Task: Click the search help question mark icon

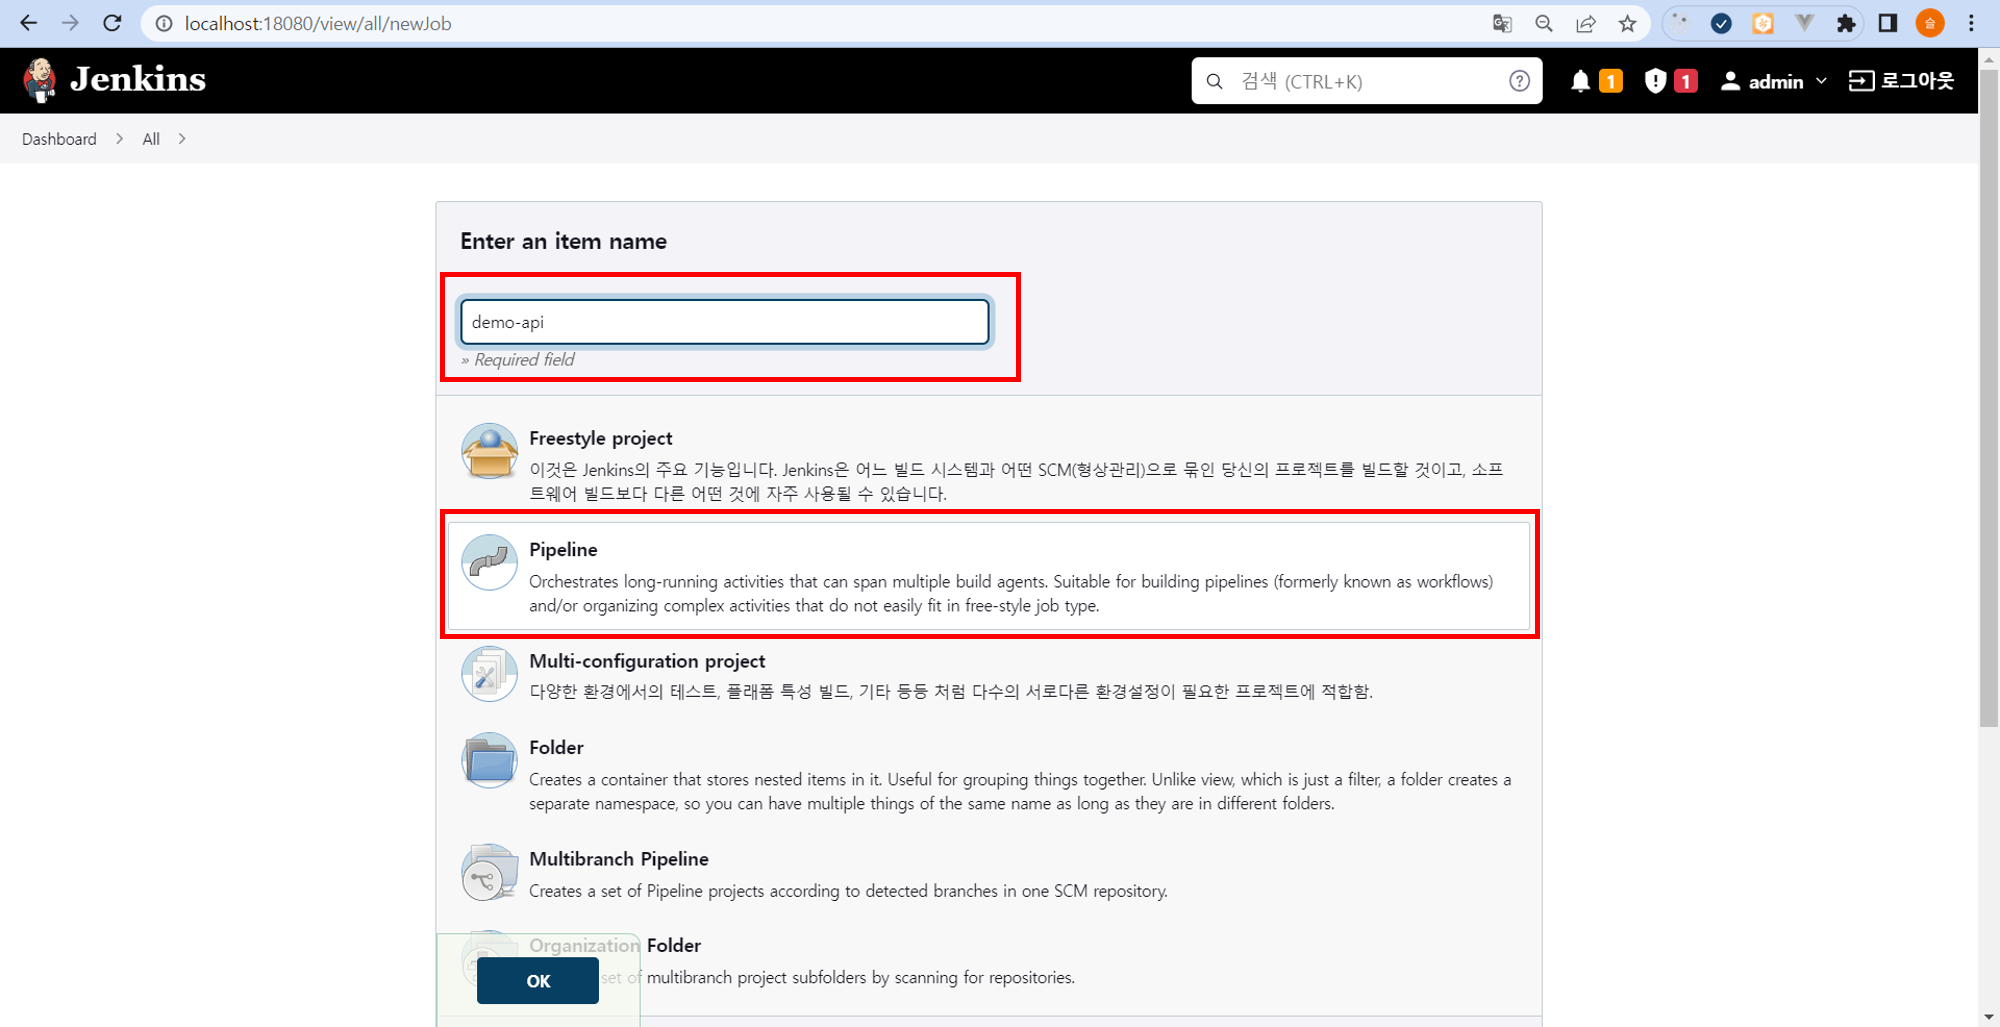Action: [x=1519, y=81]
